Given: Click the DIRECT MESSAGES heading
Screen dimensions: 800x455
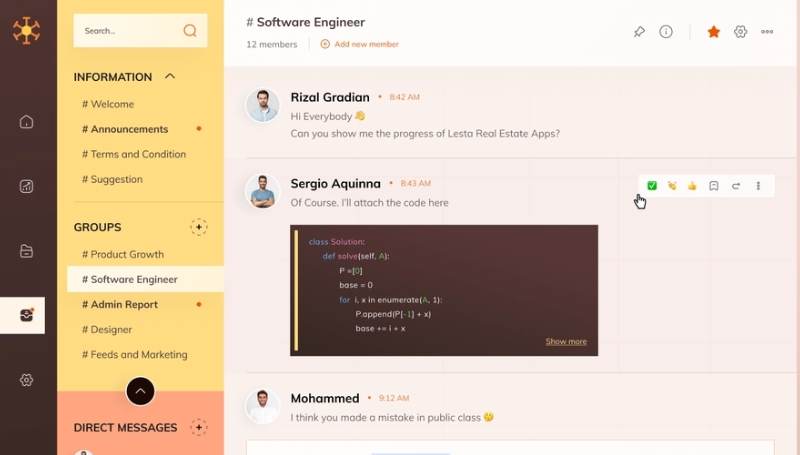Looking at the screenshot, I should (126, 427).
